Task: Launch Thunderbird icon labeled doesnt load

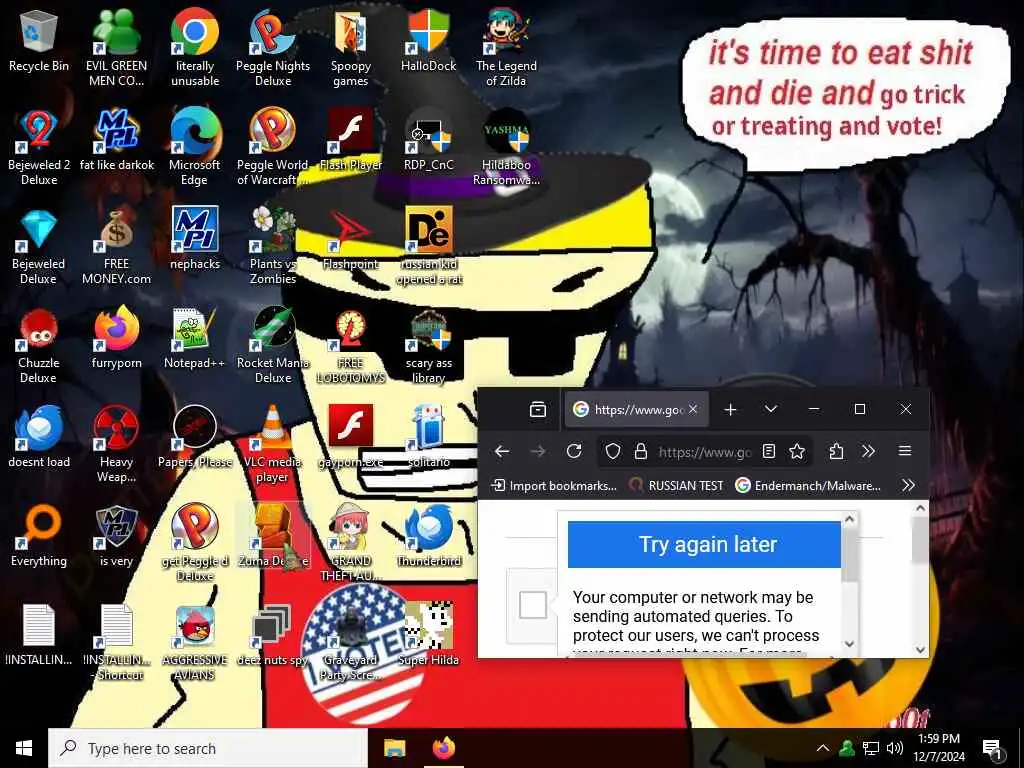Action: click(39, 436)
